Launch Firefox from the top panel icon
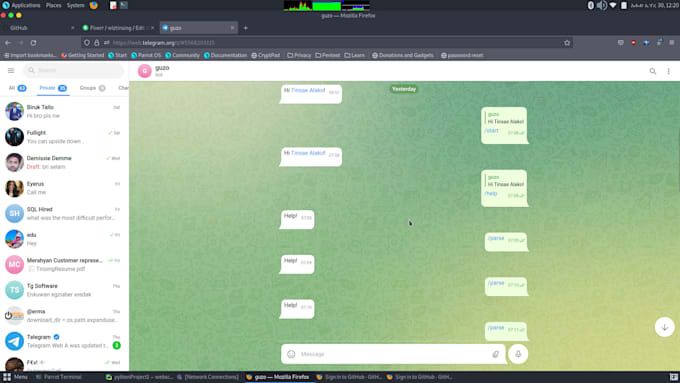 (x=94, y=5)
